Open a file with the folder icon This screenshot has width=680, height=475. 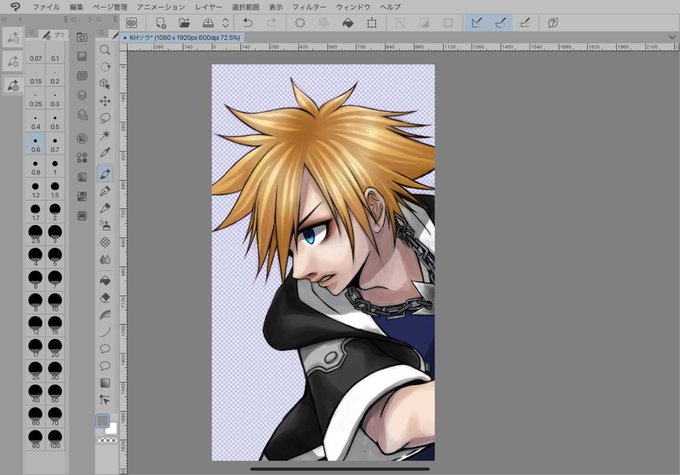pyautogui.click(x=184, y=23)
